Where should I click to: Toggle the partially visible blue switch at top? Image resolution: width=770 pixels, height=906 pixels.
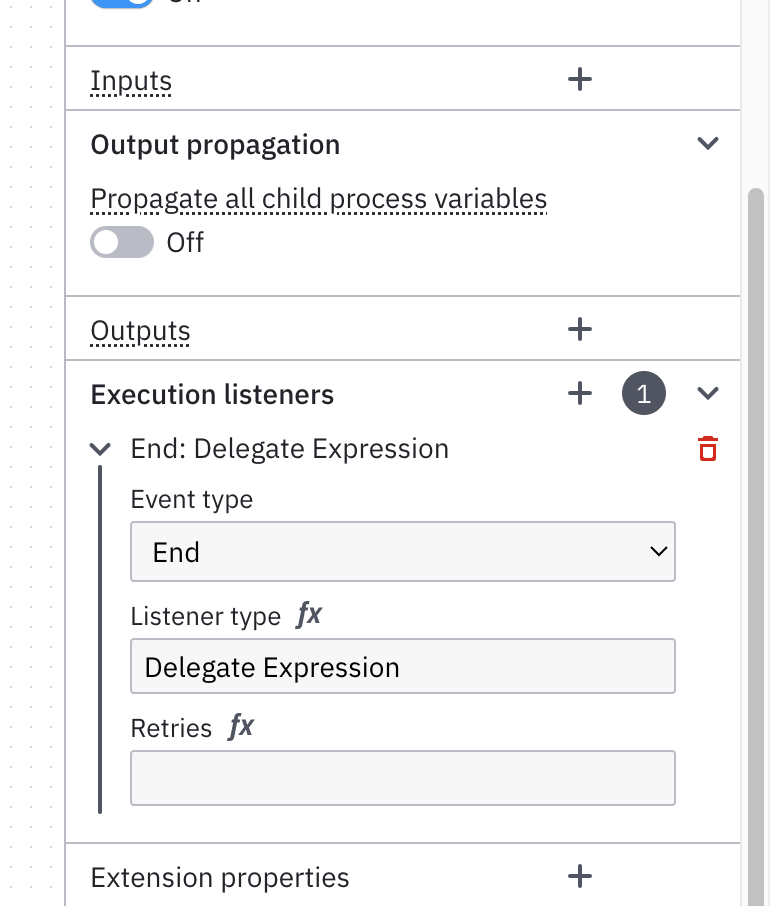coord(122,3)
